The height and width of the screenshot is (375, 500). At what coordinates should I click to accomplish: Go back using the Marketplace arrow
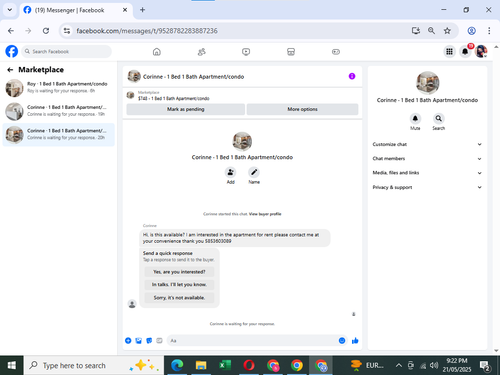[x=10, y=70]
